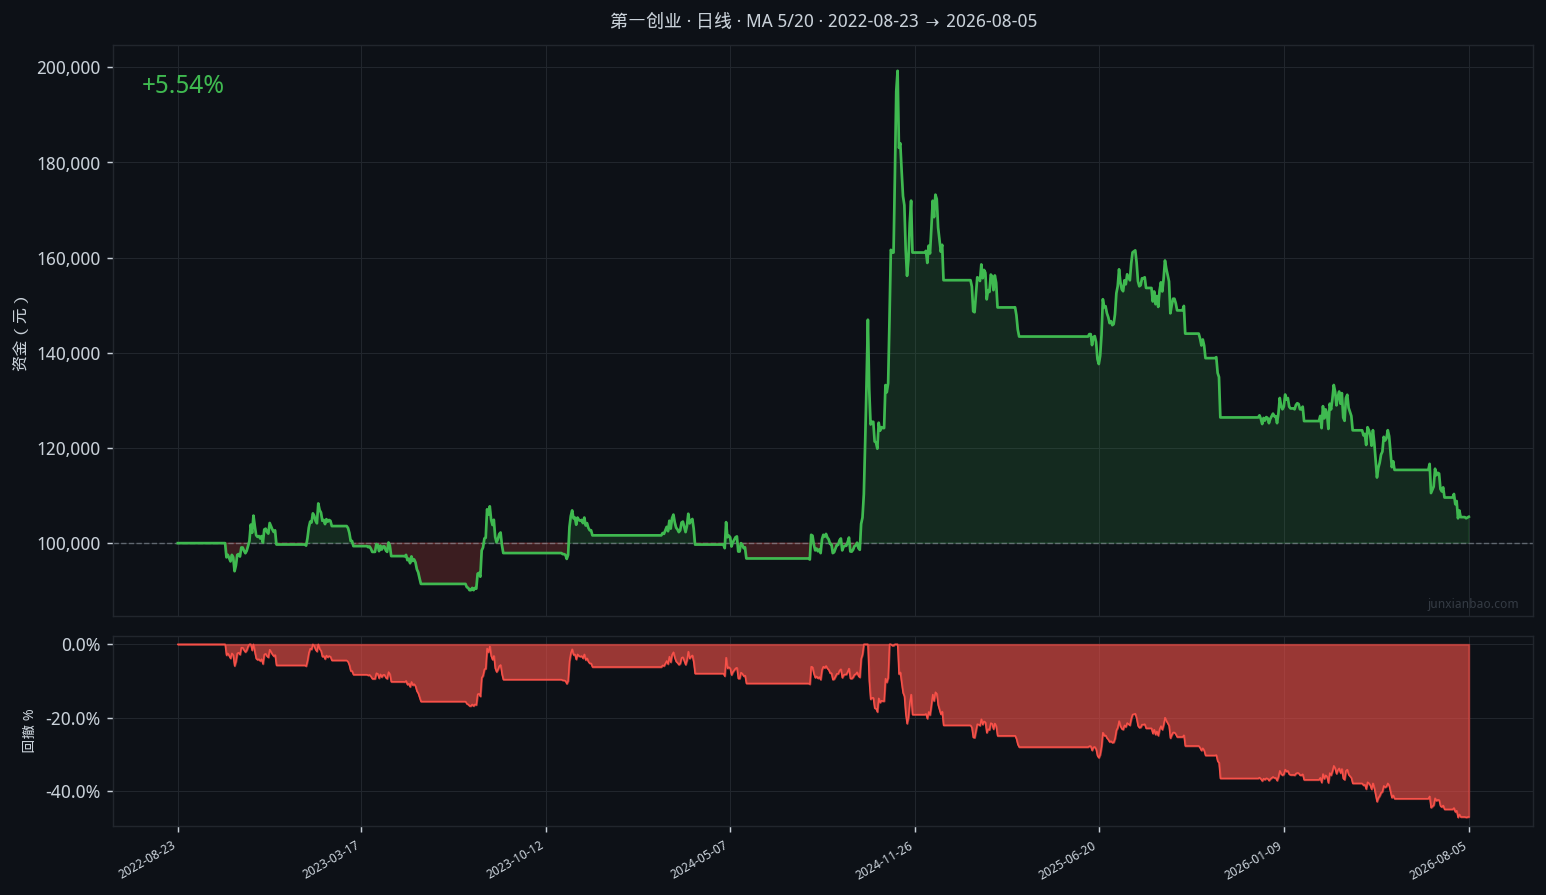Select the 2025-06-20 date axis label
1546x895 pixels.
(x=1069, y=860)
